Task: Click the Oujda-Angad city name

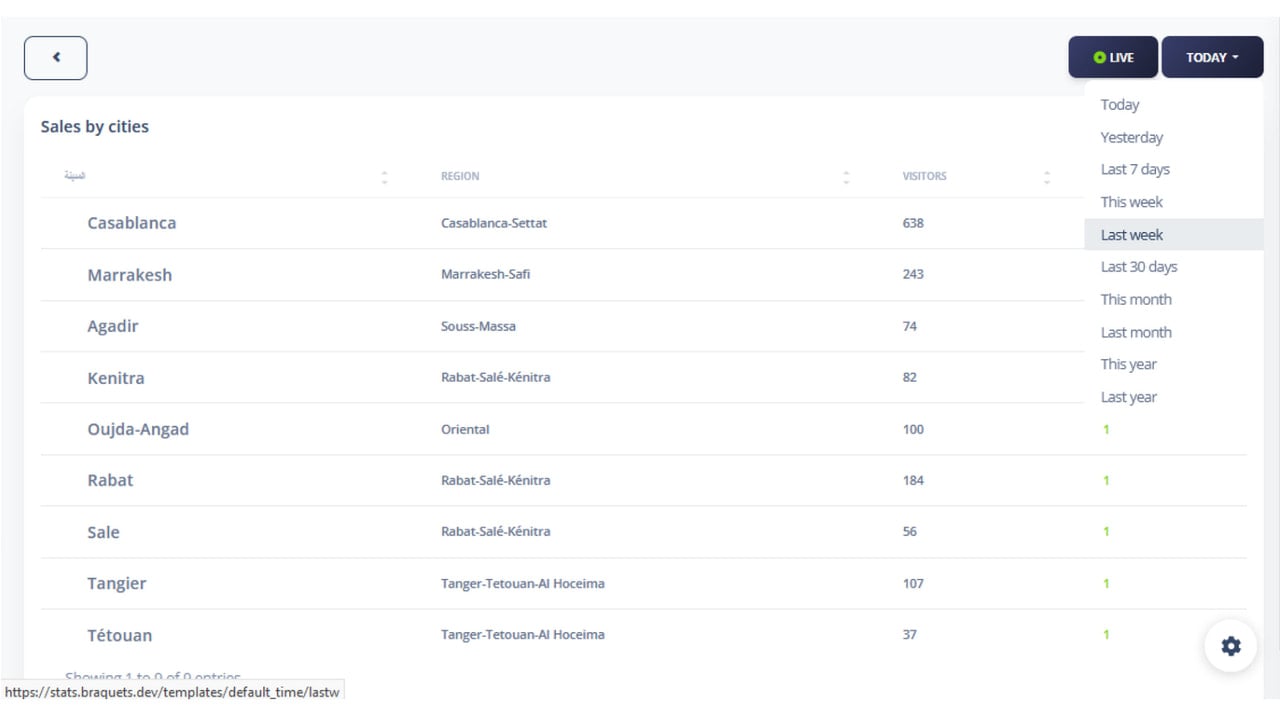Action: (138, 429)
